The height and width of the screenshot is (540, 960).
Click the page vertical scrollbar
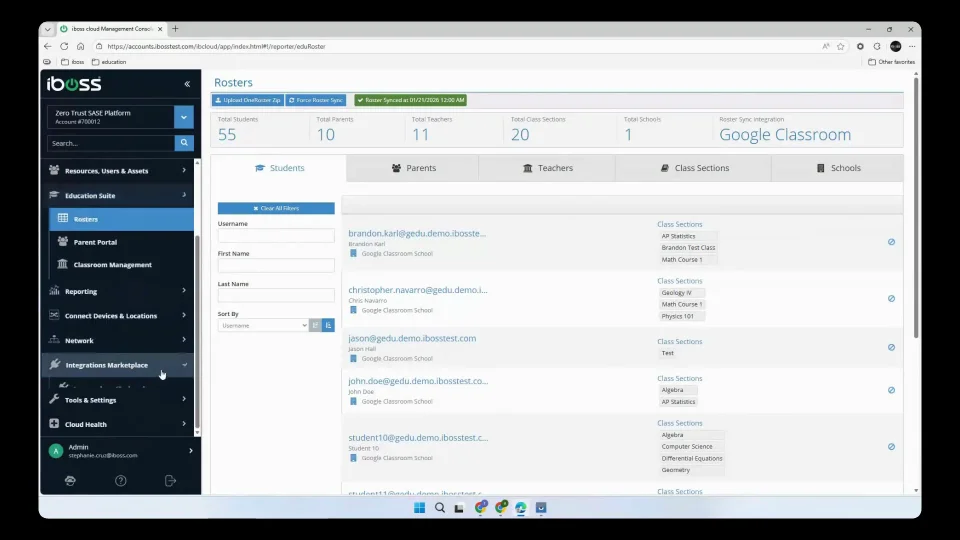coord(916,208)
